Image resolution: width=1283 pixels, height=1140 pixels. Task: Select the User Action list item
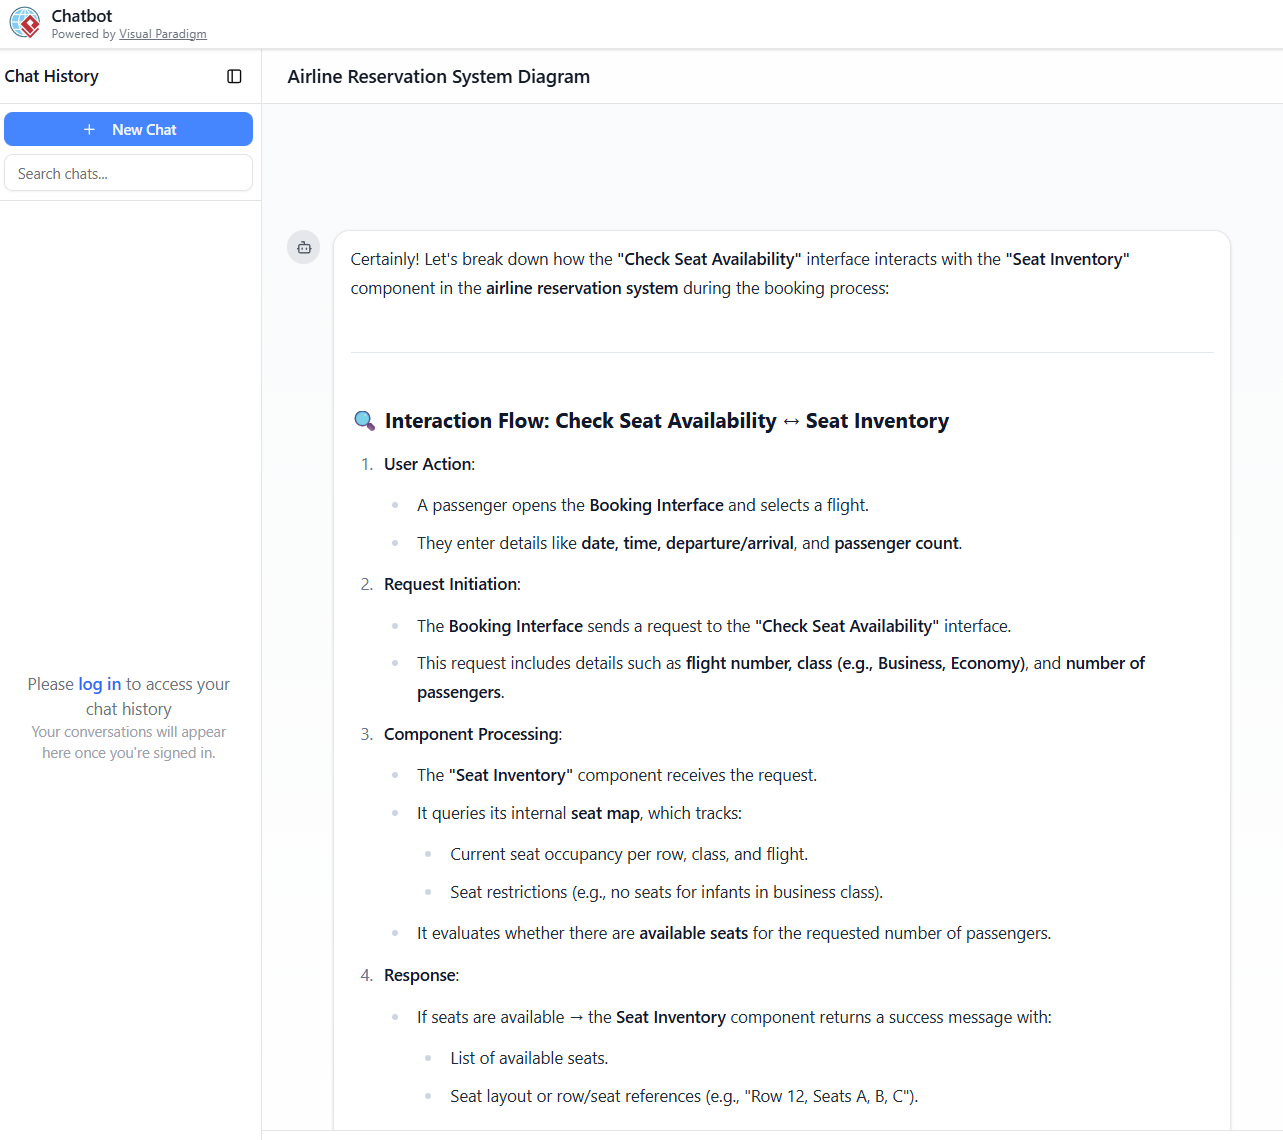[428, 464]
